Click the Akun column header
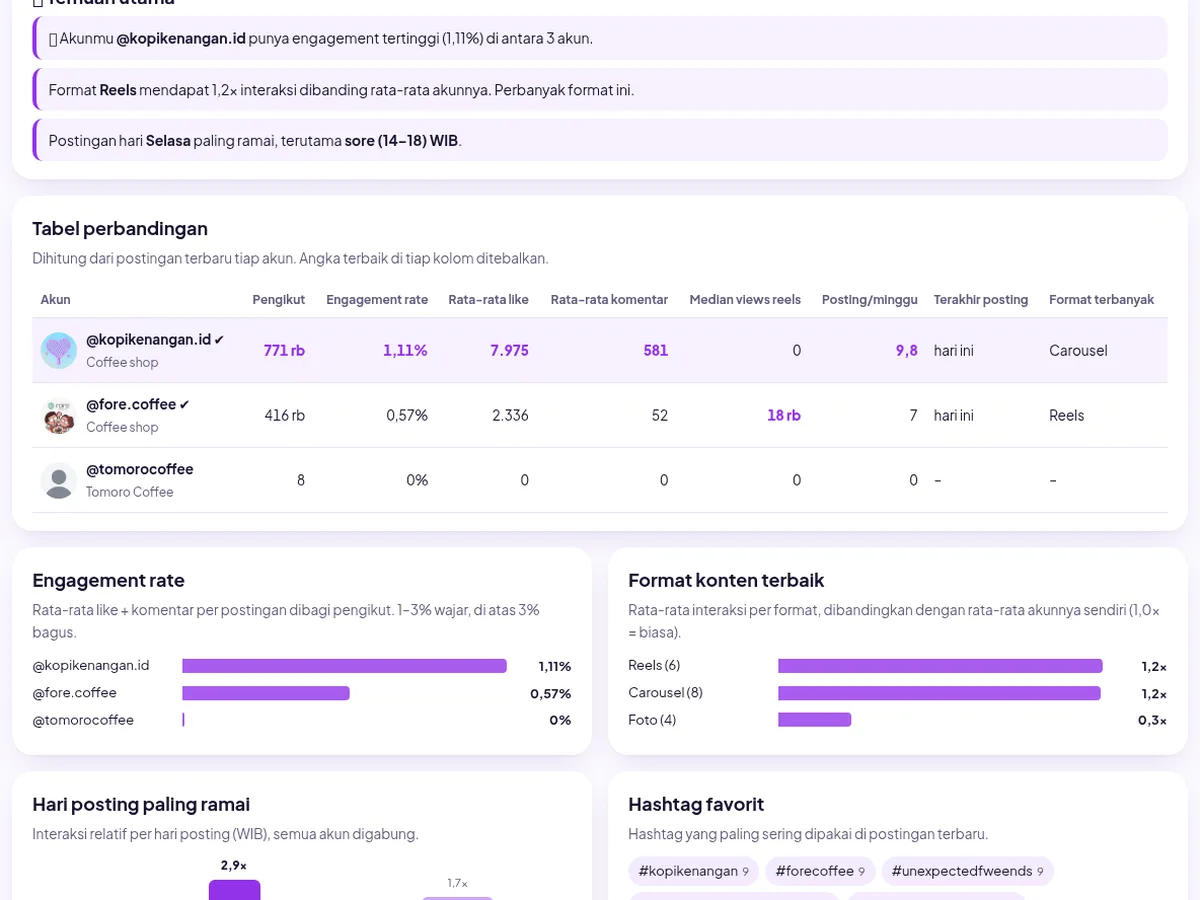Screen dimensions: 1200x900 (x=56, y=300)
